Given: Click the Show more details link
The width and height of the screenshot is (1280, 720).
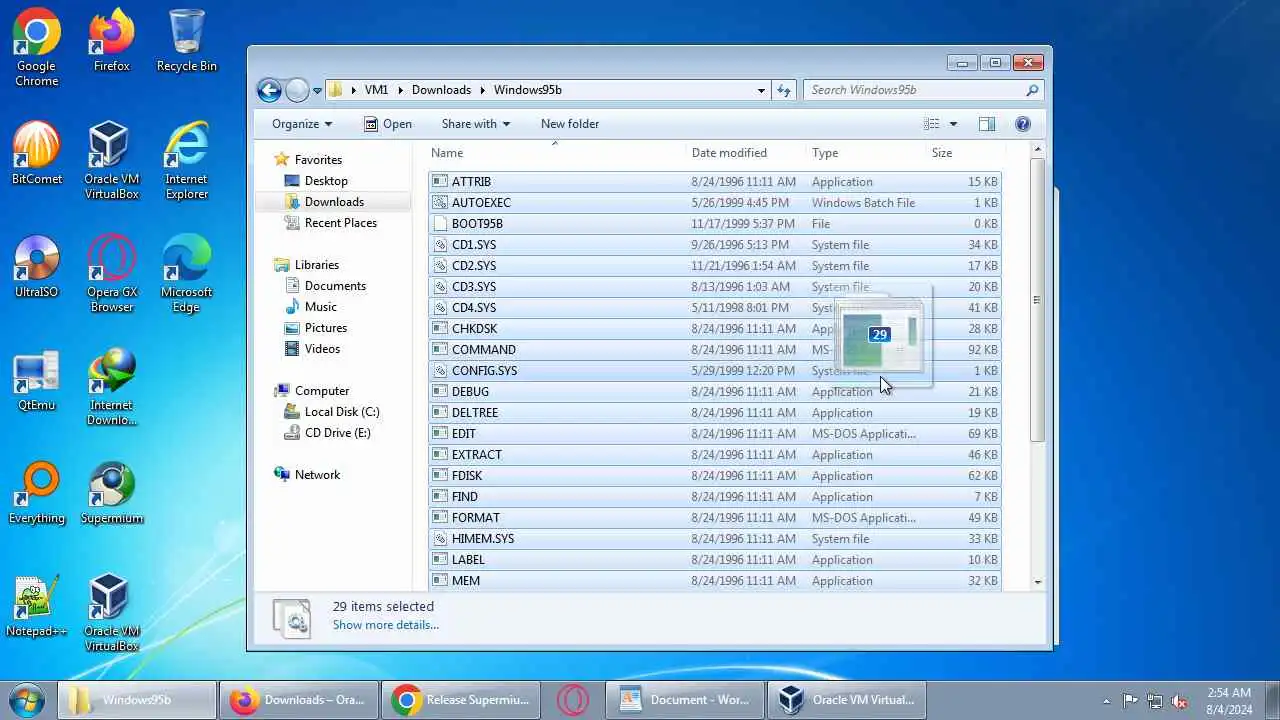Looking at the screenshot, I should tap(386, 625).
